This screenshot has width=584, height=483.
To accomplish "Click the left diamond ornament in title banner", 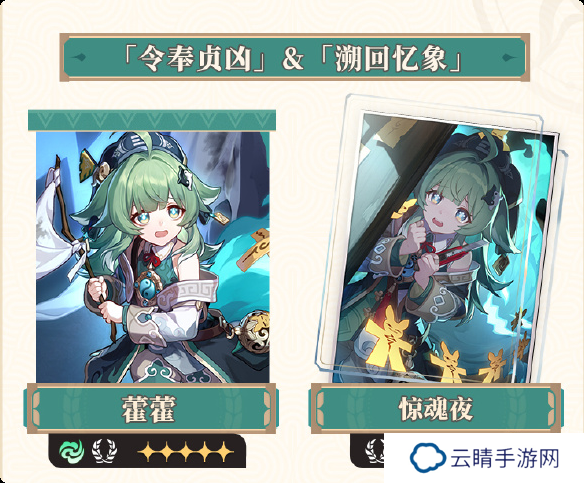I will click(x=79, y=57).
